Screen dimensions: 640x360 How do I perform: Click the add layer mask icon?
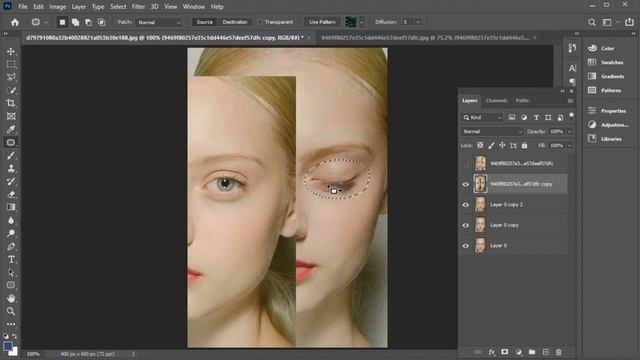click(505, 352)
